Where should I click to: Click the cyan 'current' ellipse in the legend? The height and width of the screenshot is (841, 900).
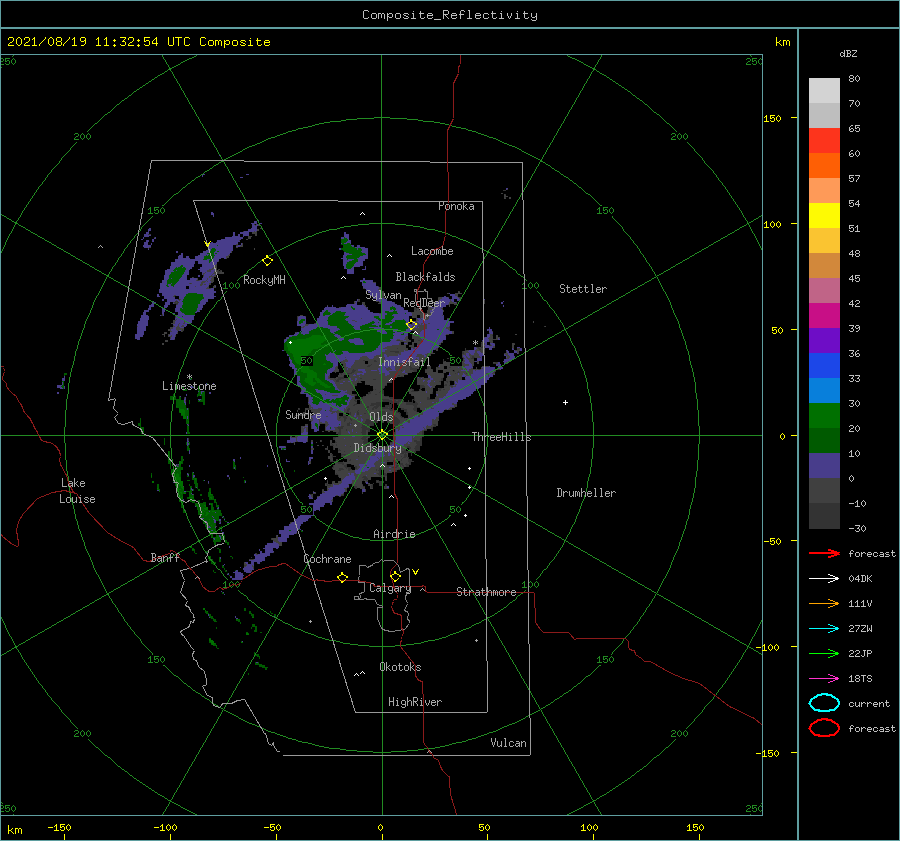coord(824,703)
